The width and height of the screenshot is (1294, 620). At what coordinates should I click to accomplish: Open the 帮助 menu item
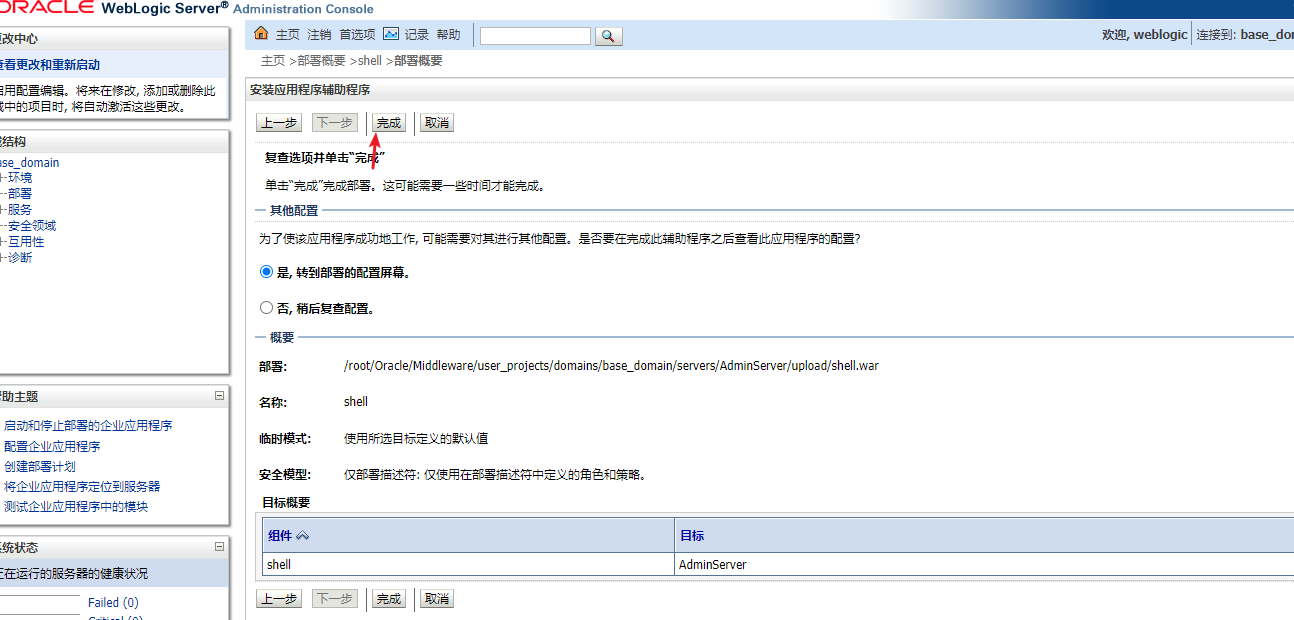(449, 35)
